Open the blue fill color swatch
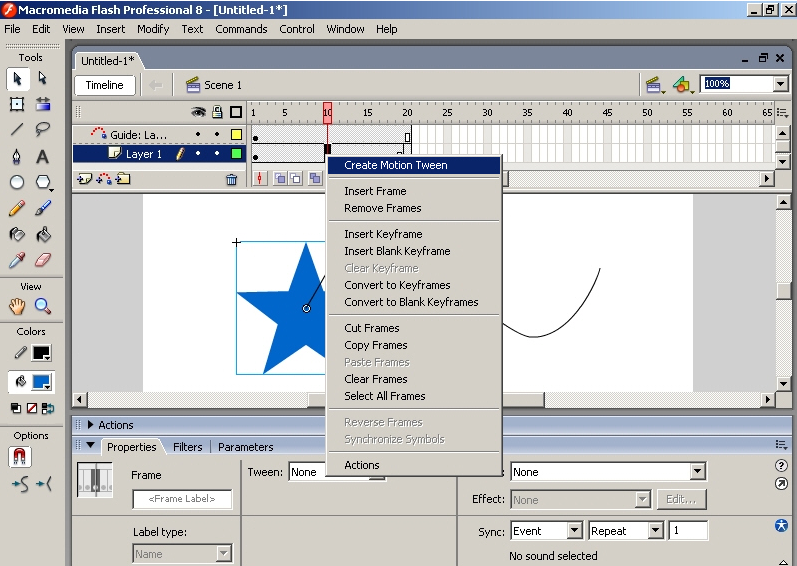This screenshot has width=797, height=566. click(41, 382)
